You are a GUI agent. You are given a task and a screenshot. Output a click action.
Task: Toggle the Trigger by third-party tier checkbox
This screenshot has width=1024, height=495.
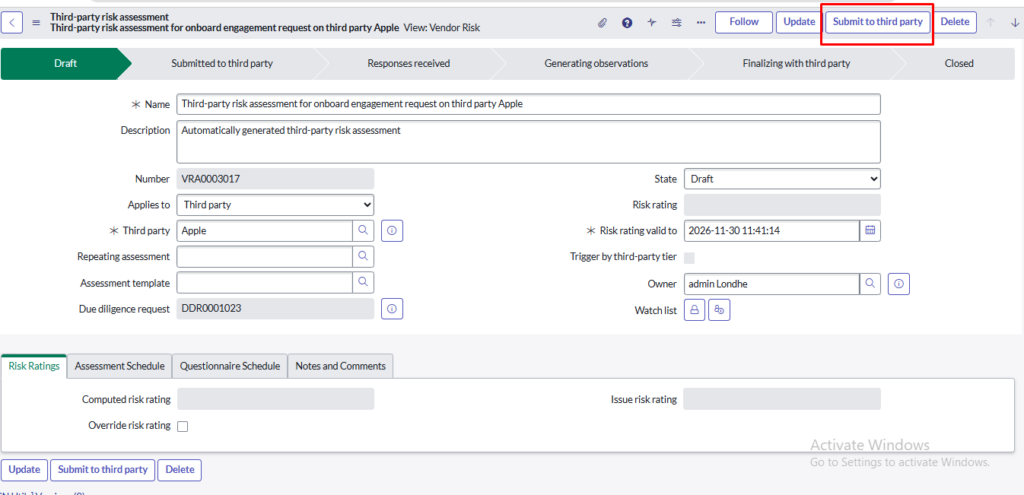689,257
